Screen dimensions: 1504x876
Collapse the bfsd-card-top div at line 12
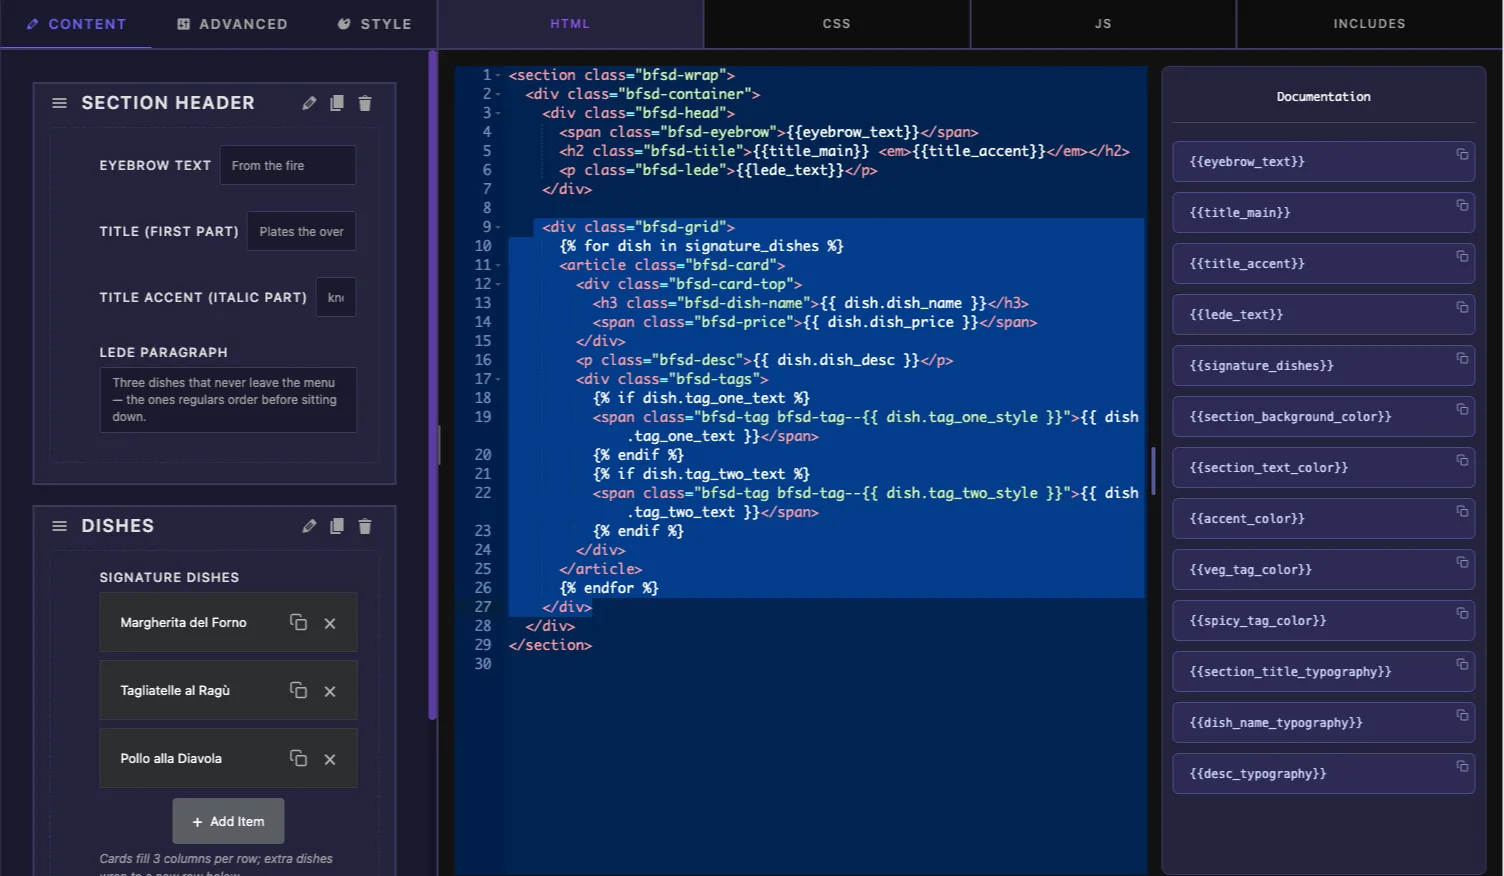pos(498,284)
